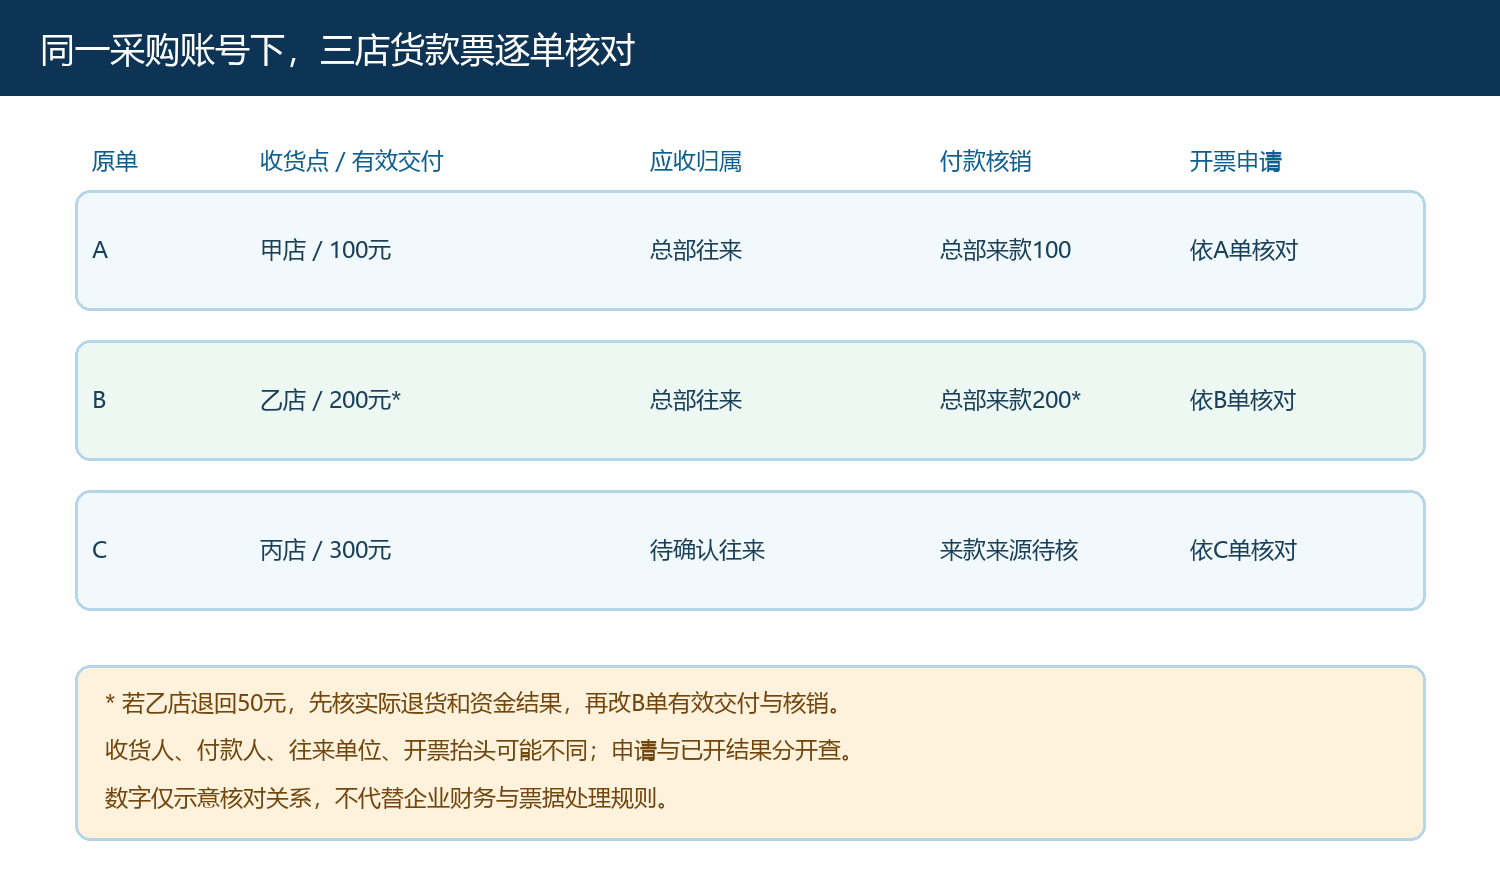Click 依C单核对 entry
1500x870 pixels.
click(1243, 550)
